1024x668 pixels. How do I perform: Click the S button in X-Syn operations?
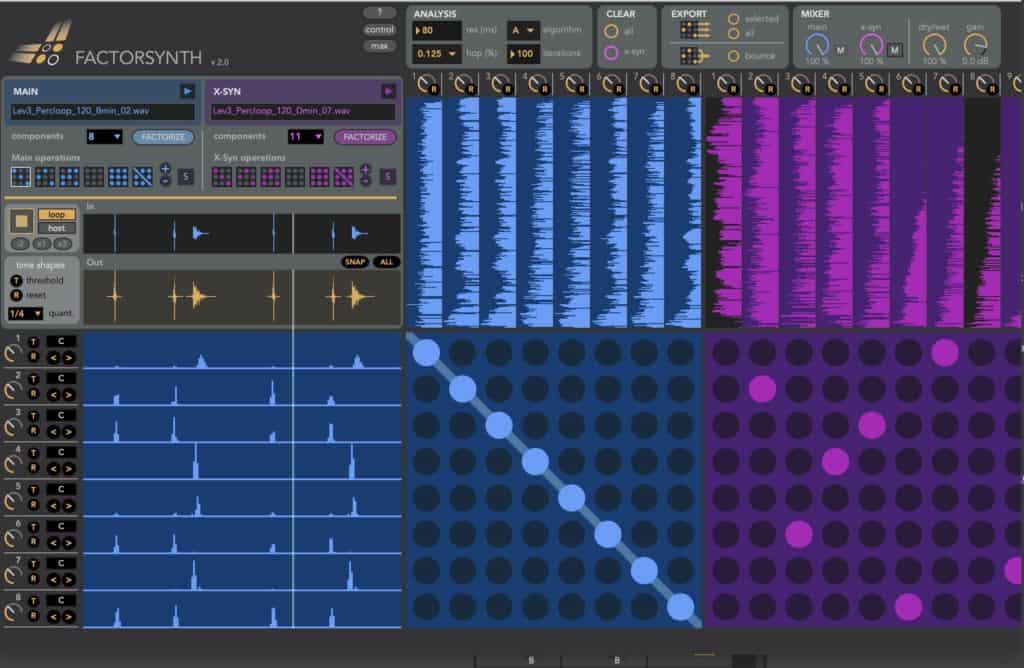[x=387, y=176]
